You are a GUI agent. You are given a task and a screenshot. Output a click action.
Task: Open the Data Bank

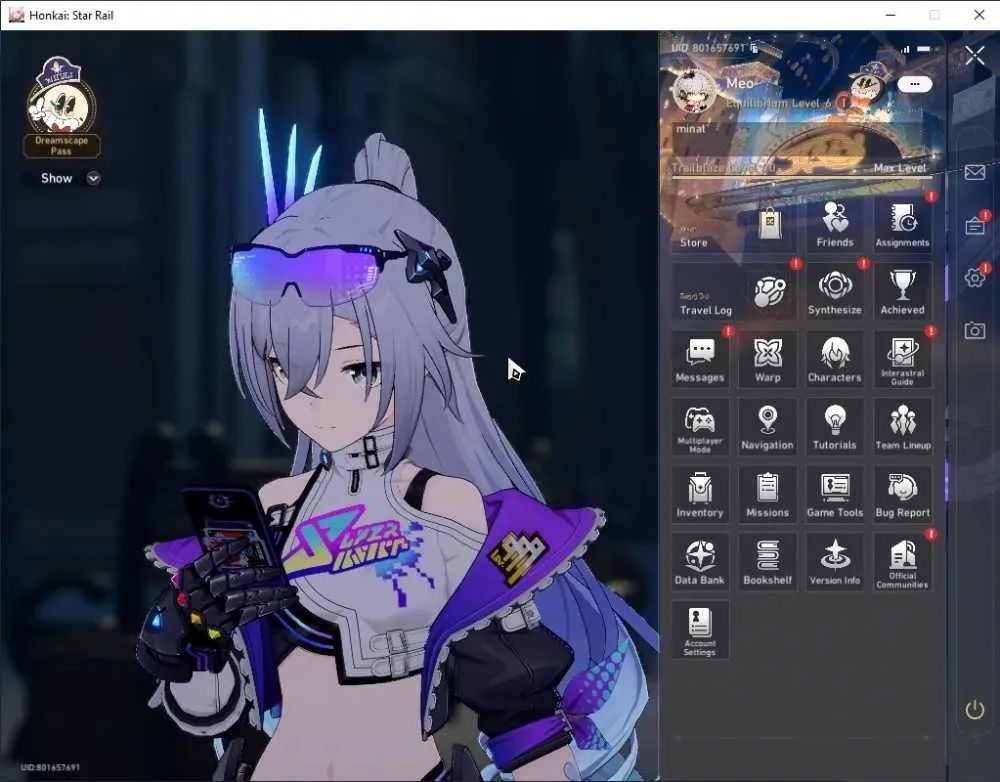click(x=700, y=563)
